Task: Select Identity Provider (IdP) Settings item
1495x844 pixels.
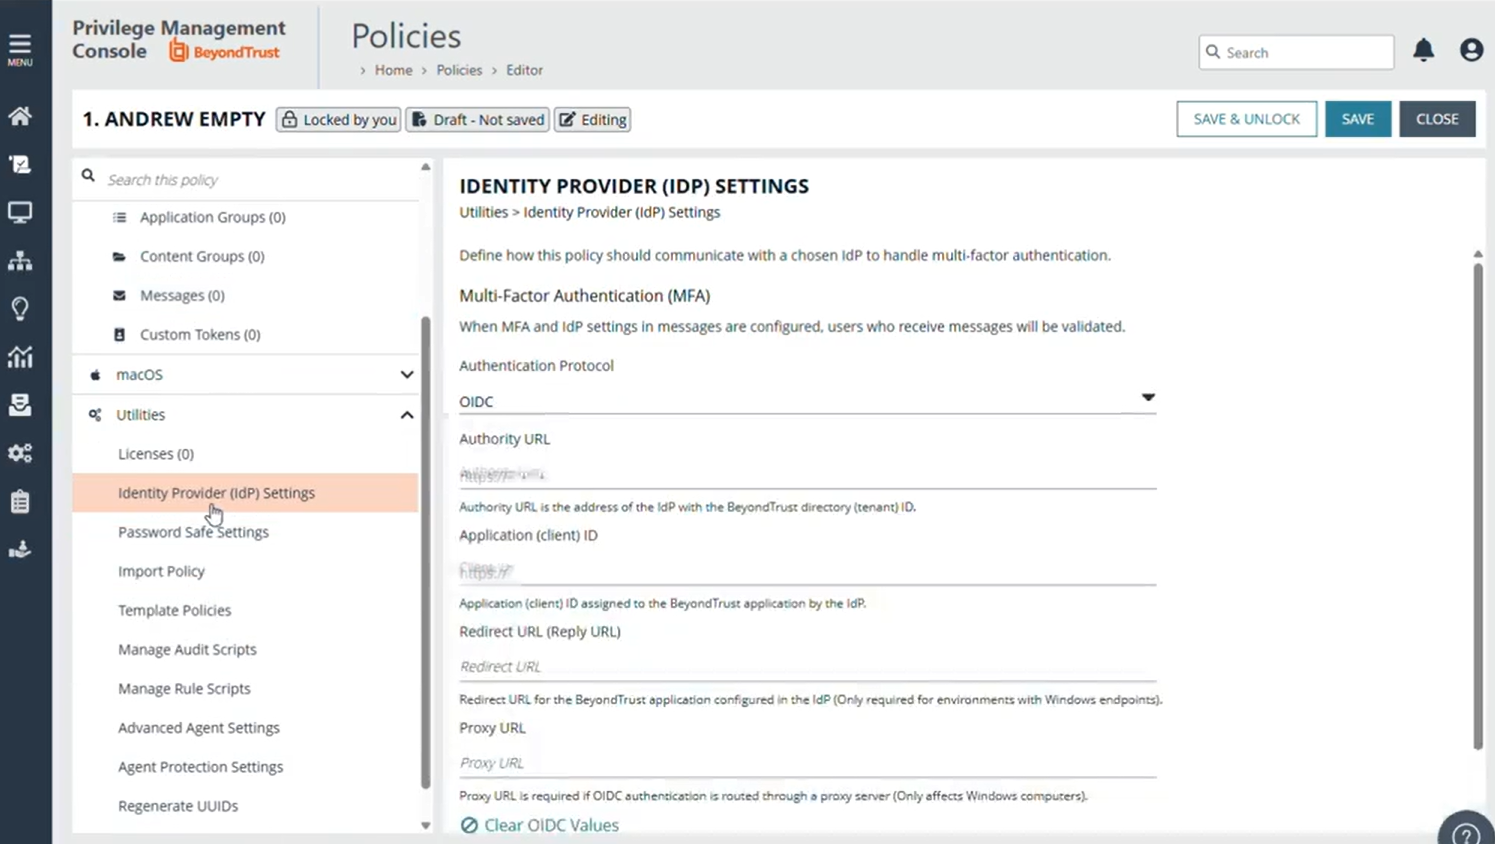Action: click(x=245, y=493)
